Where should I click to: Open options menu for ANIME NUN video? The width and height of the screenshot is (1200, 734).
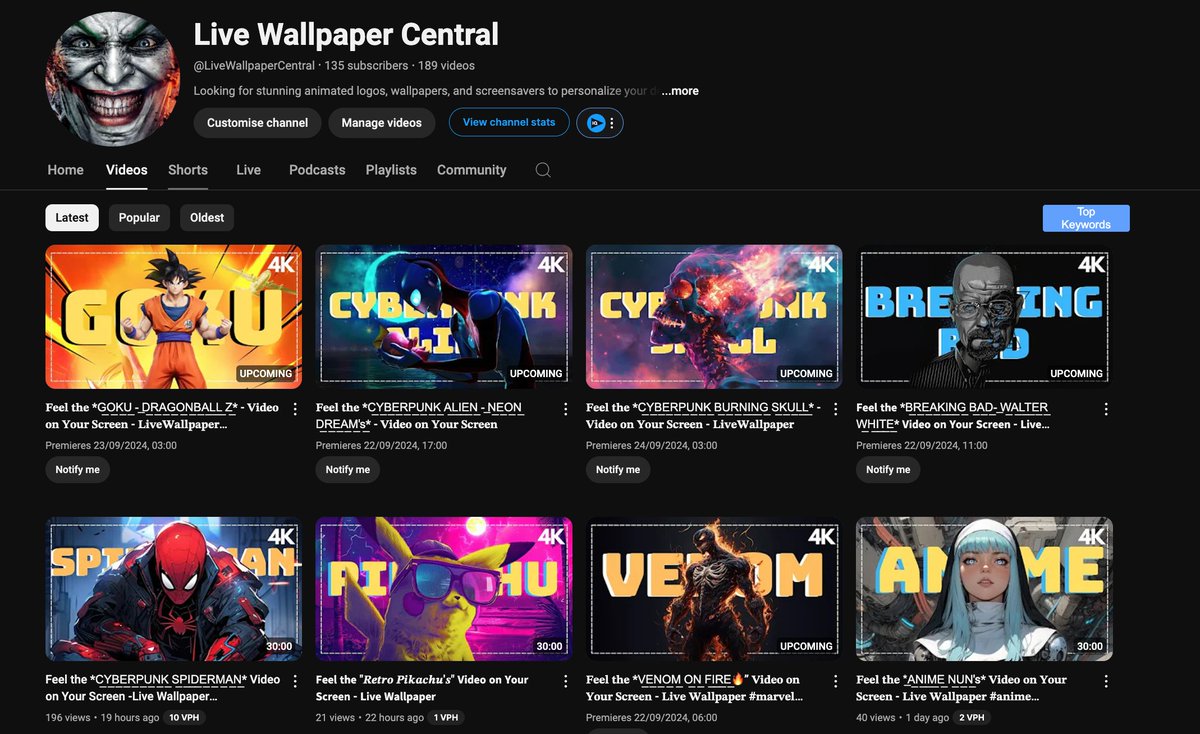[1106, 681]
